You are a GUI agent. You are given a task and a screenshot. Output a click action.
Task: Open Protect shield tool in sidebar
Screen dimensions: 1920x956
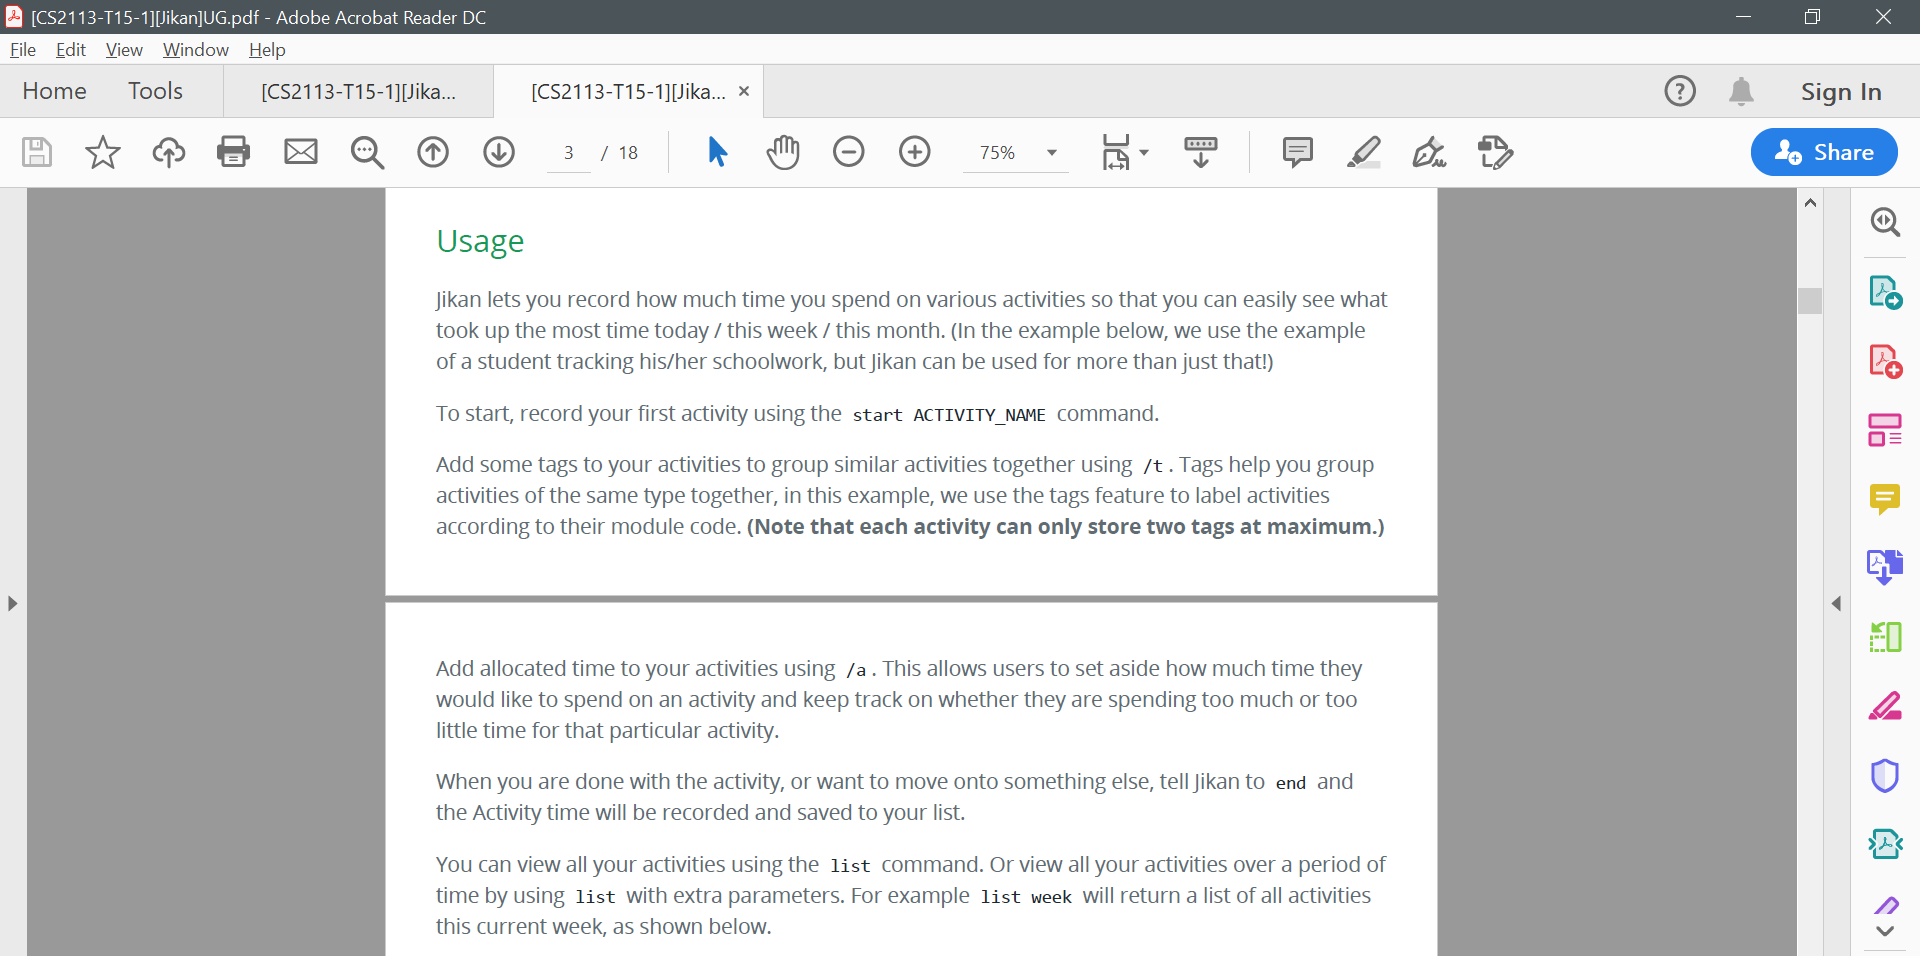coord(1885,775)
